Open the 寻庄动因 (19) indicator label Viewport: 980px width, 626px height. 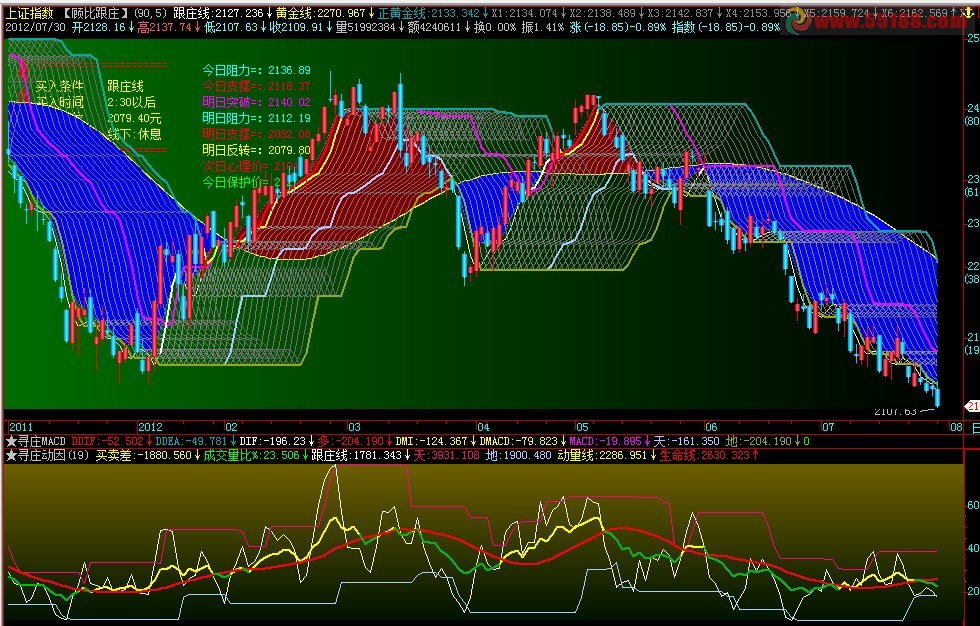click(53, 455)
